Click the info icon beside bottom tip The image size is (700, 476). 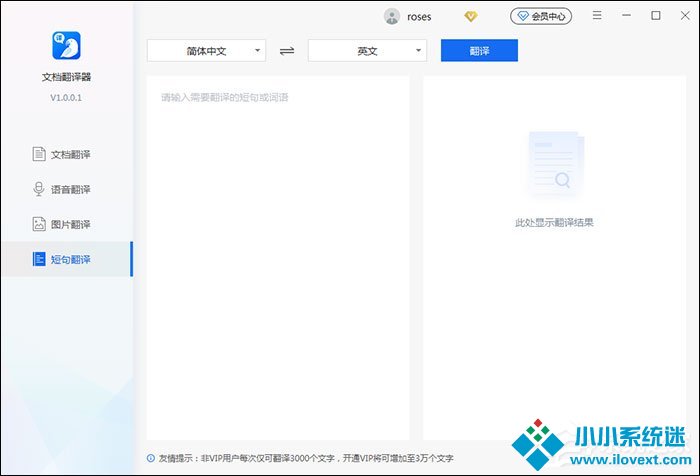(x=150, y=459)
